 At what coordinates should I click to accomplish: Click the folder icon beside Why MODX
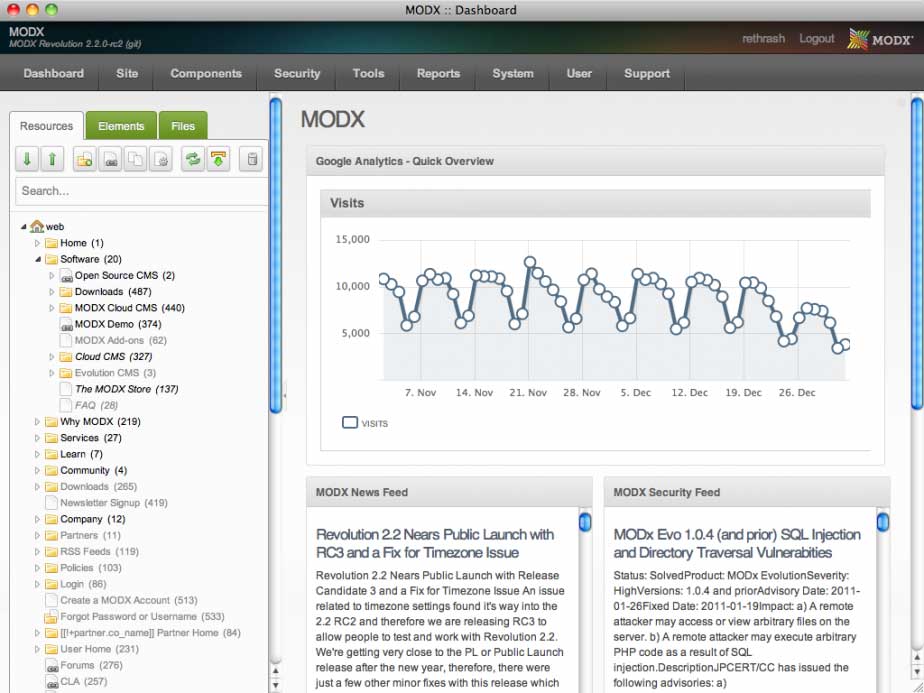(x=52, y=422)
